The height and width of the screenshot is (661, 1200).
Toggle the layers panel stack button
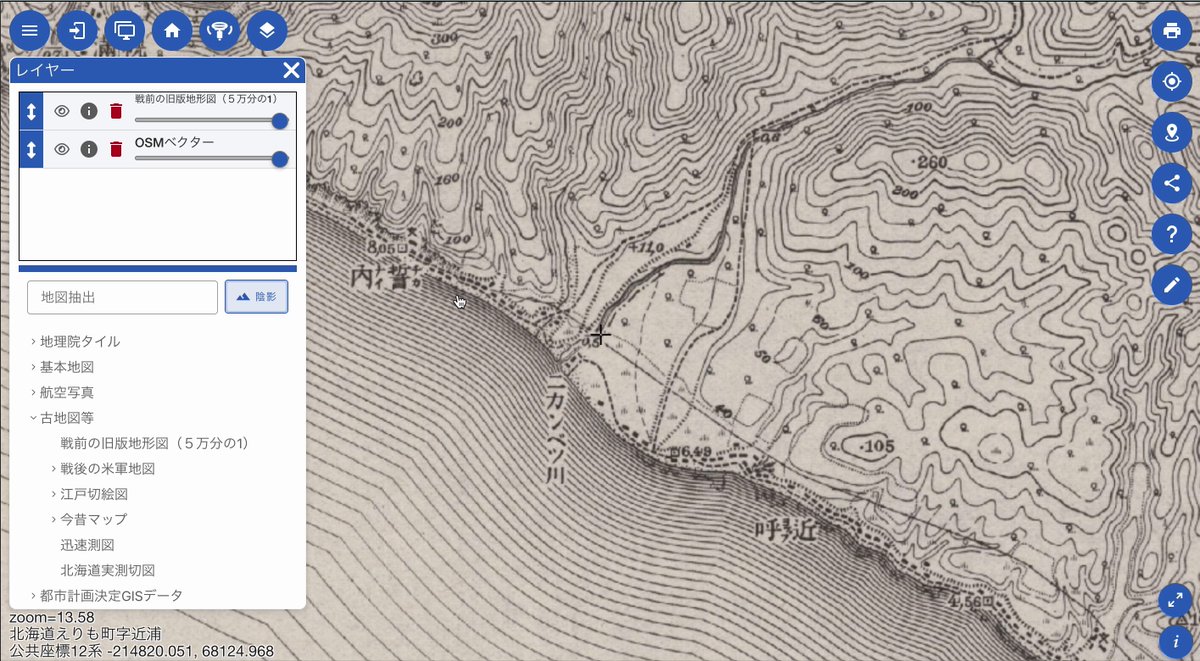click(267, 30)
